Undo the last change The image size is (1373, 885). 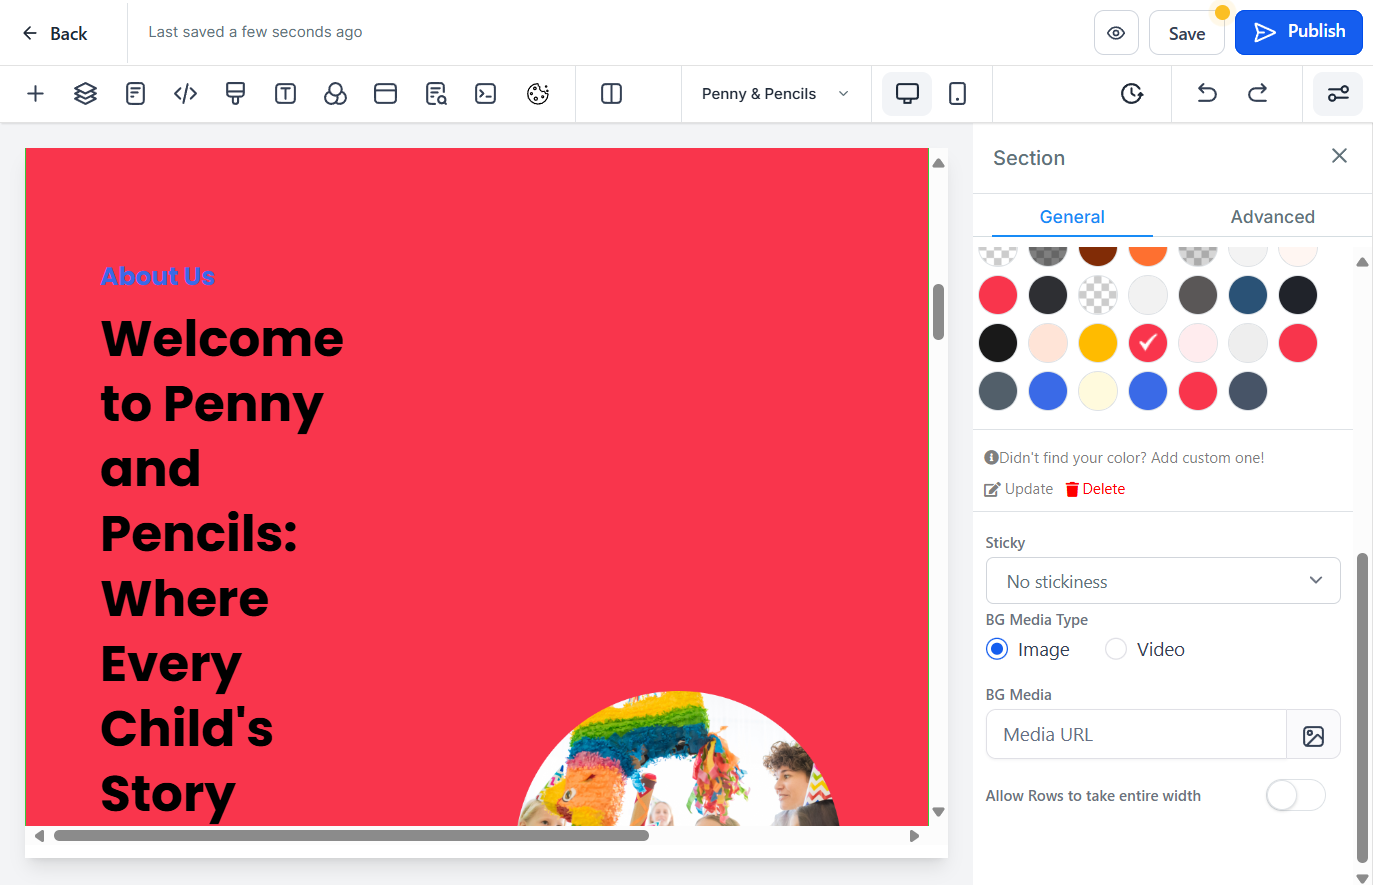[1207, 94]
